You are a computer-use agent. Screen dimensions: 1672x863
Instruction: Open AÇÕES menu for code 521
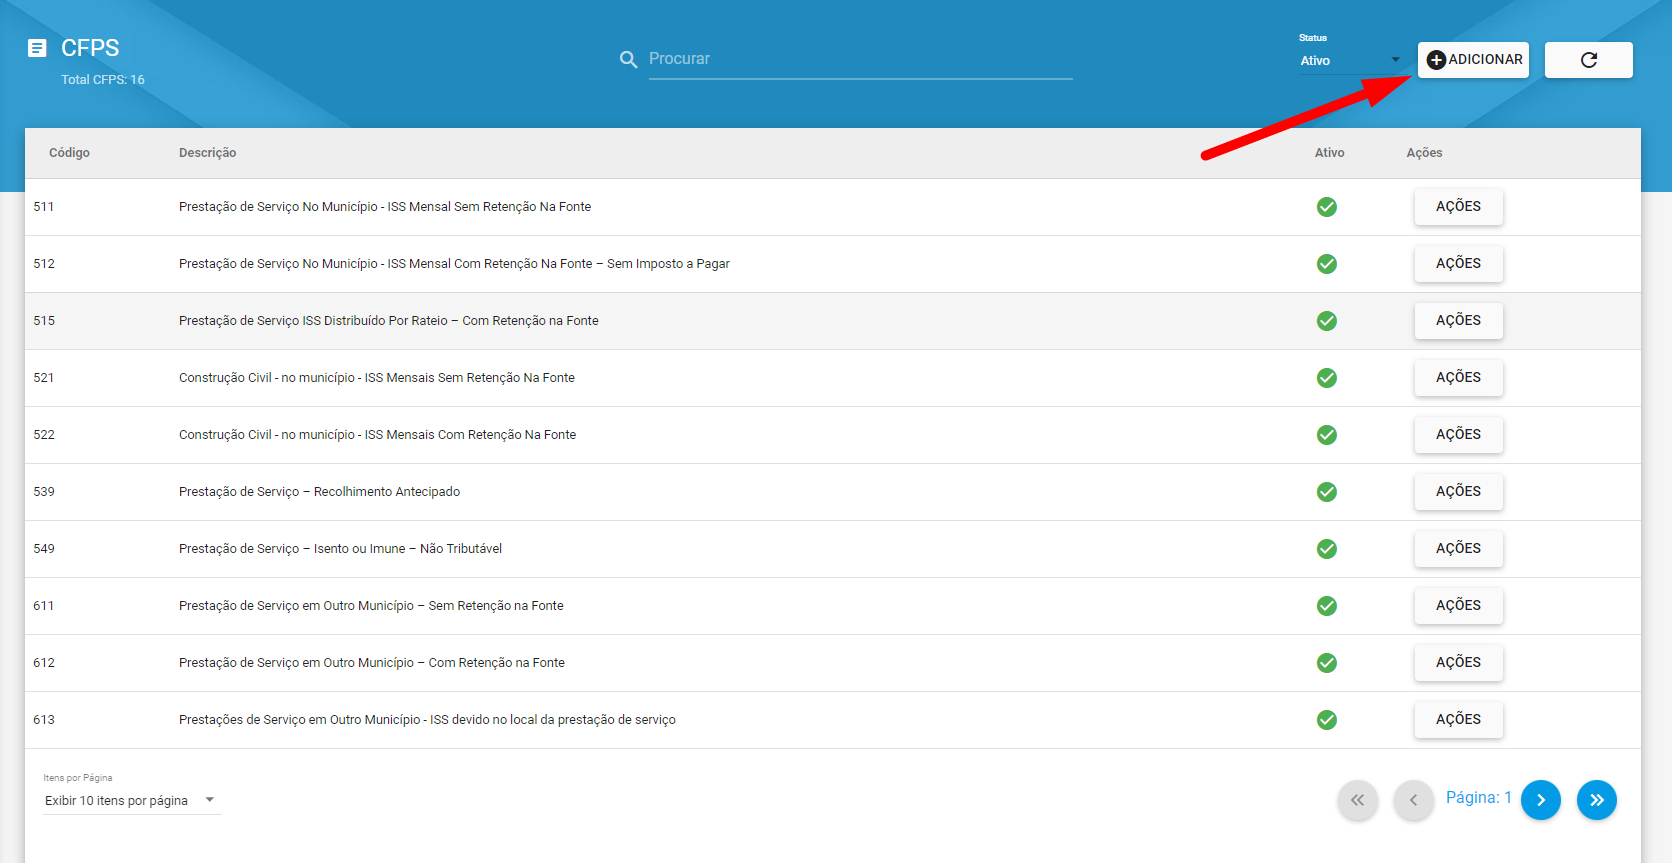pos(1458,378)
